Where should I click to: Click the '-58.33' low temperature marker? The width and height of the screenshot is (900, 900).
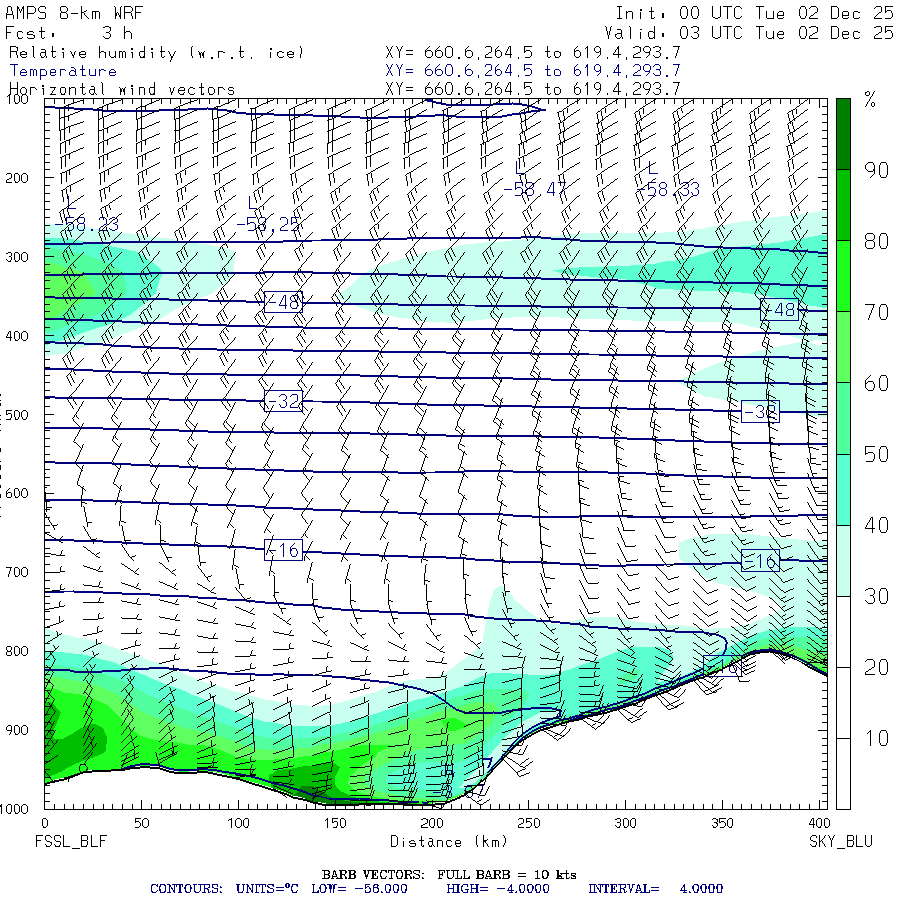click(668, 189)
